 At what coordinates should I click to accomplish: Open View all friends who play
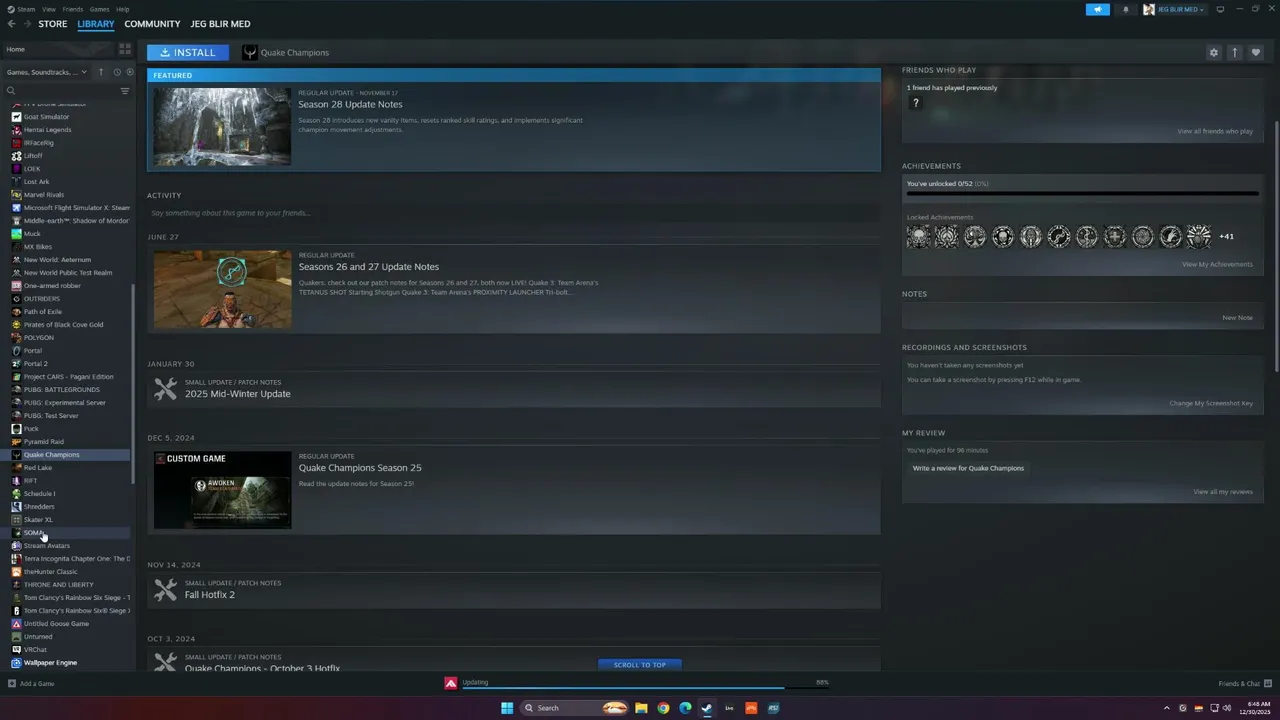1215,131
